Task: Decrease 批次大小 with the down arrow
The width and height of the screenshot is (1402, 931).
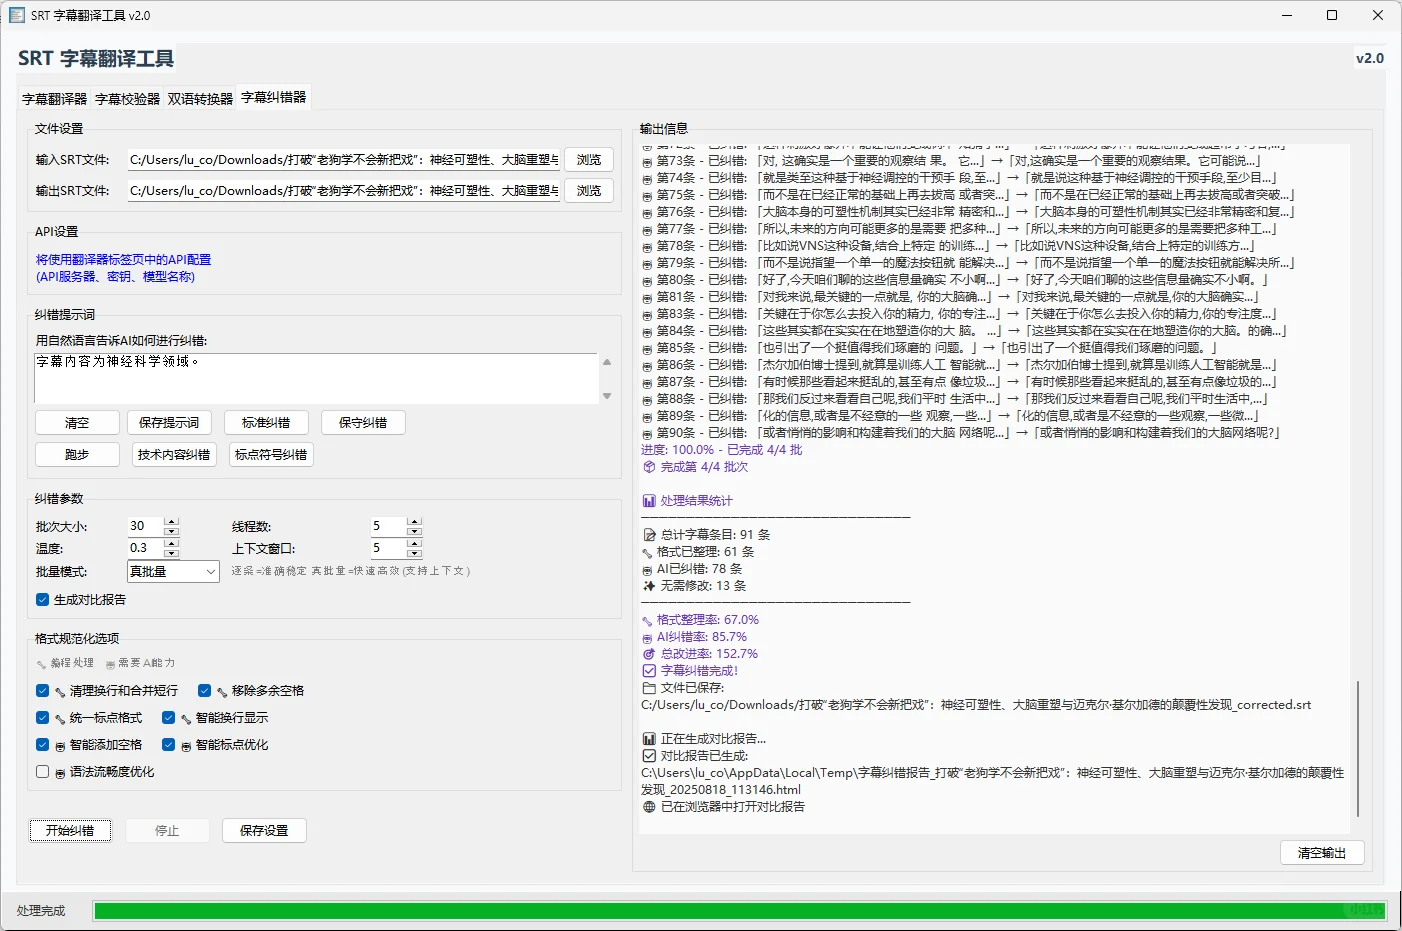Action: coord(171,531)
